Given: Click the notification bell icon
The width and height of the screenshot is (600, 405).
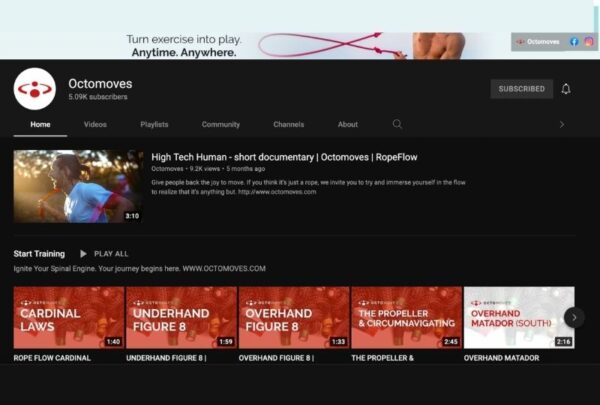Looking at the screenshot, I should (x=566, y=89).
